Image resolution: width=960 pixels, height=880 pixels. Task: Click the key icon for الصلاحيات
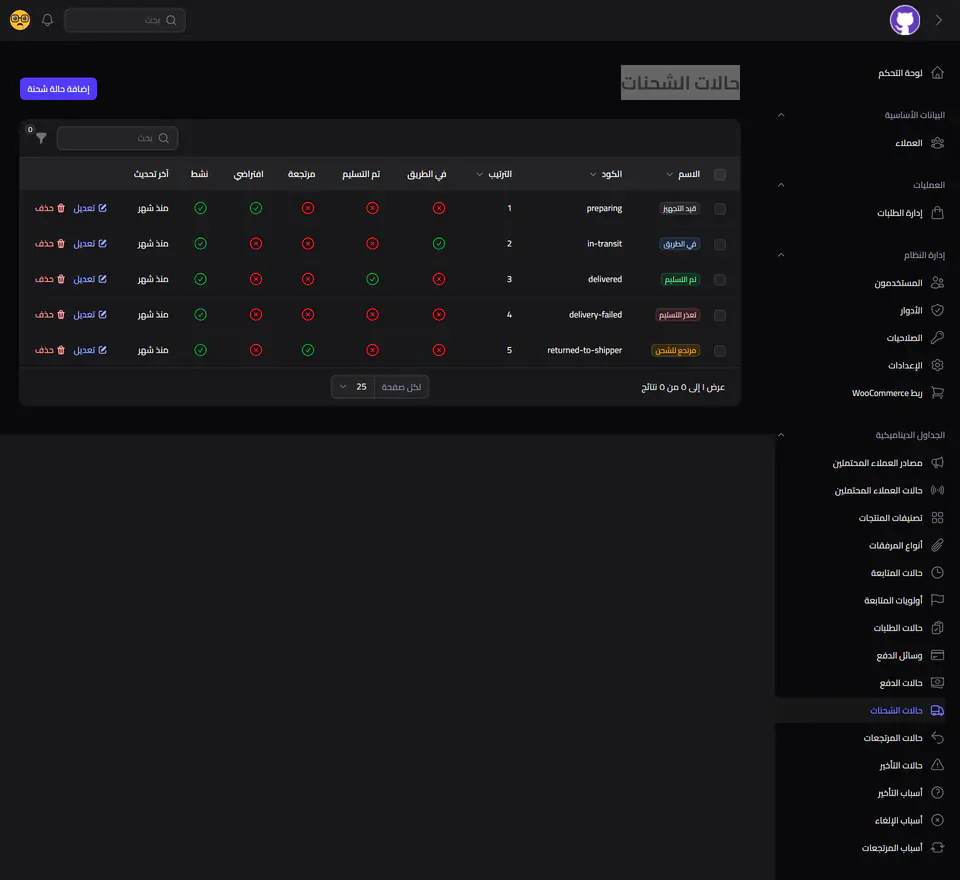coord(937,337)
